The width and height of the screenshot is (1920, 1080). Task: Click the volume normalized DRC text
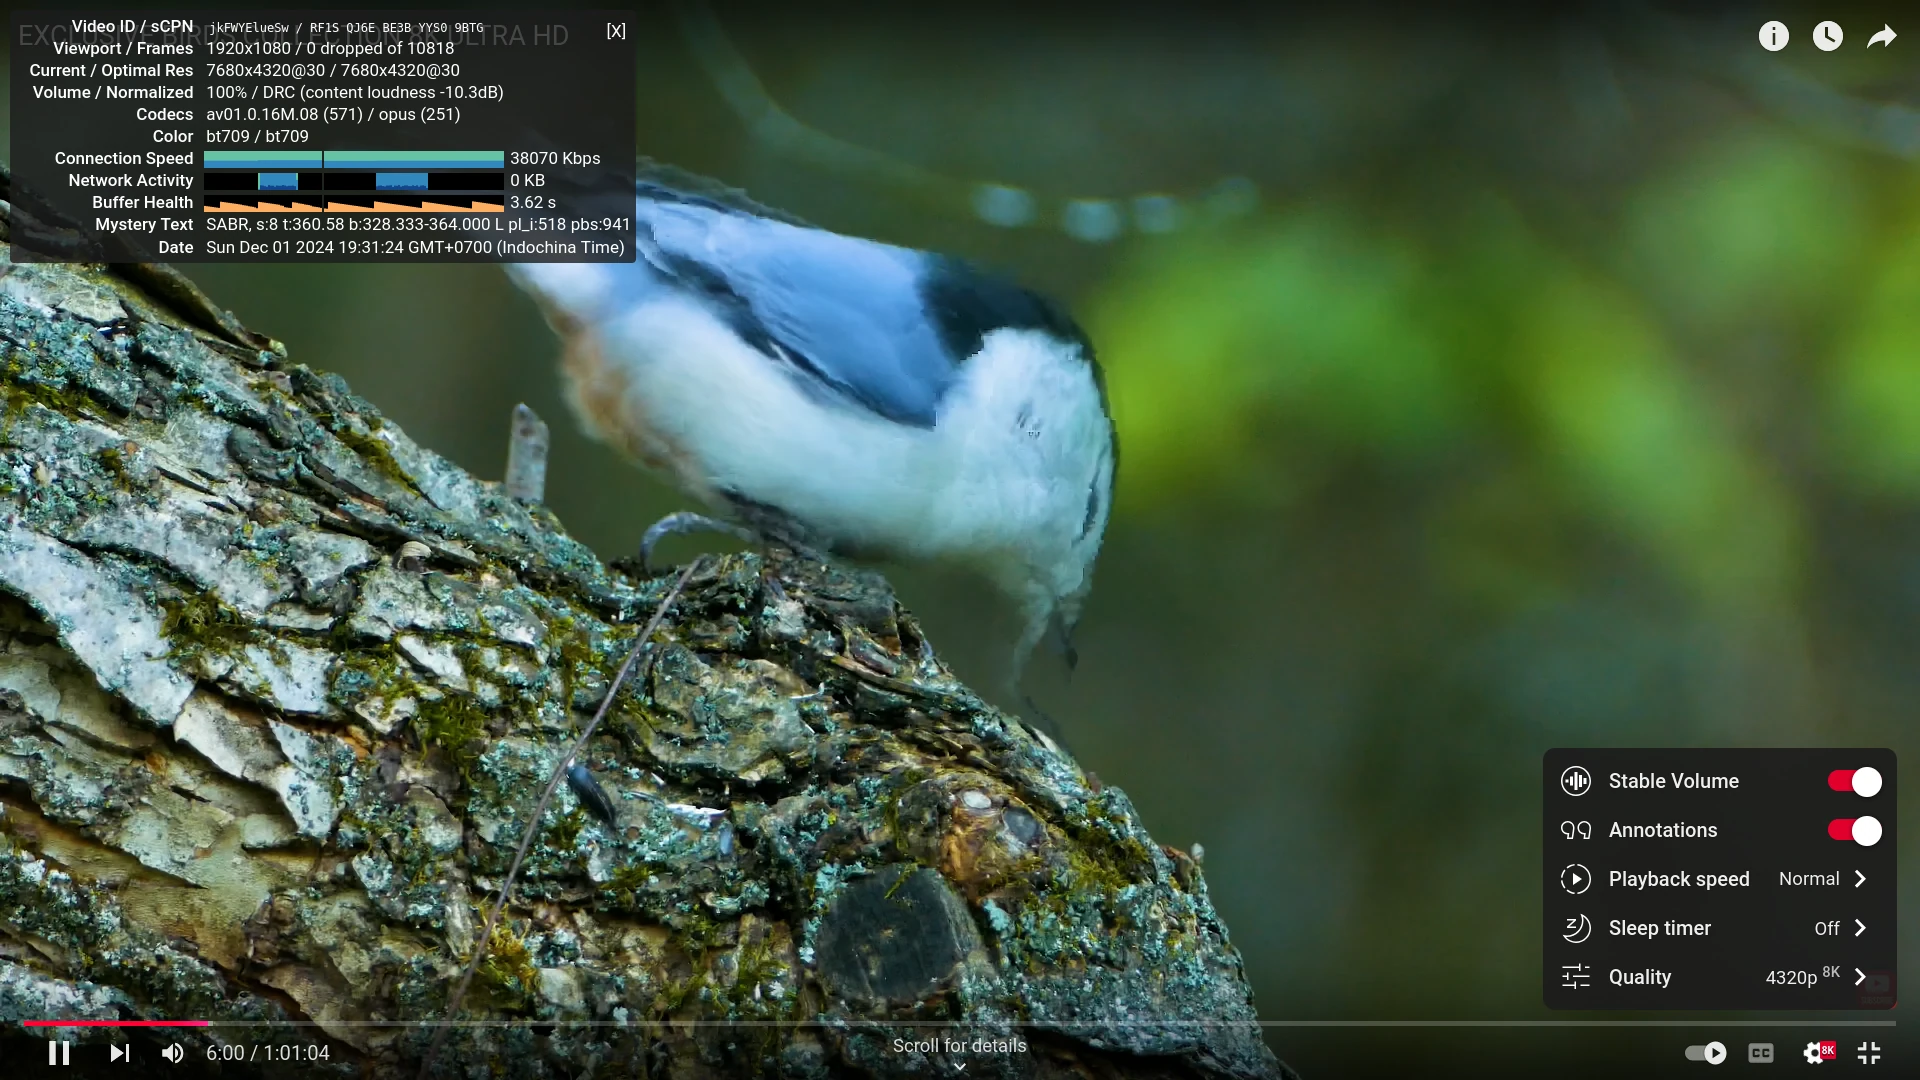[355, 92]
